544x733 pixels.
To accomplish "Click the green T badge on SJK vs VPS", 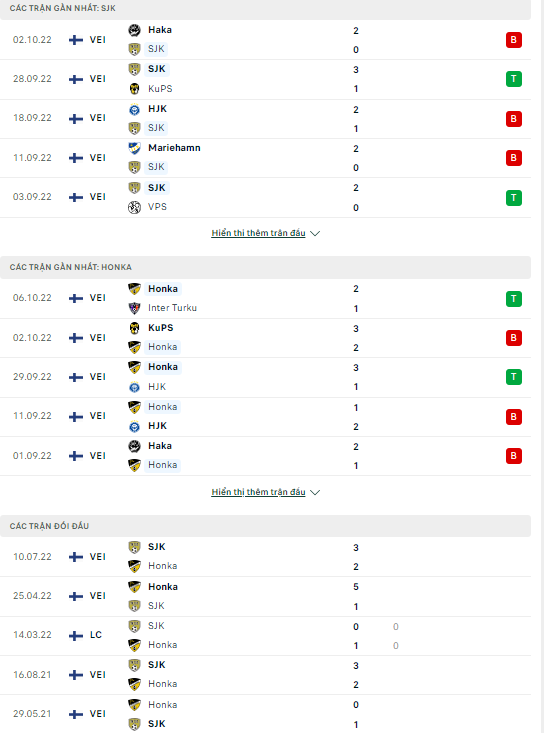I will pos(514,198).
